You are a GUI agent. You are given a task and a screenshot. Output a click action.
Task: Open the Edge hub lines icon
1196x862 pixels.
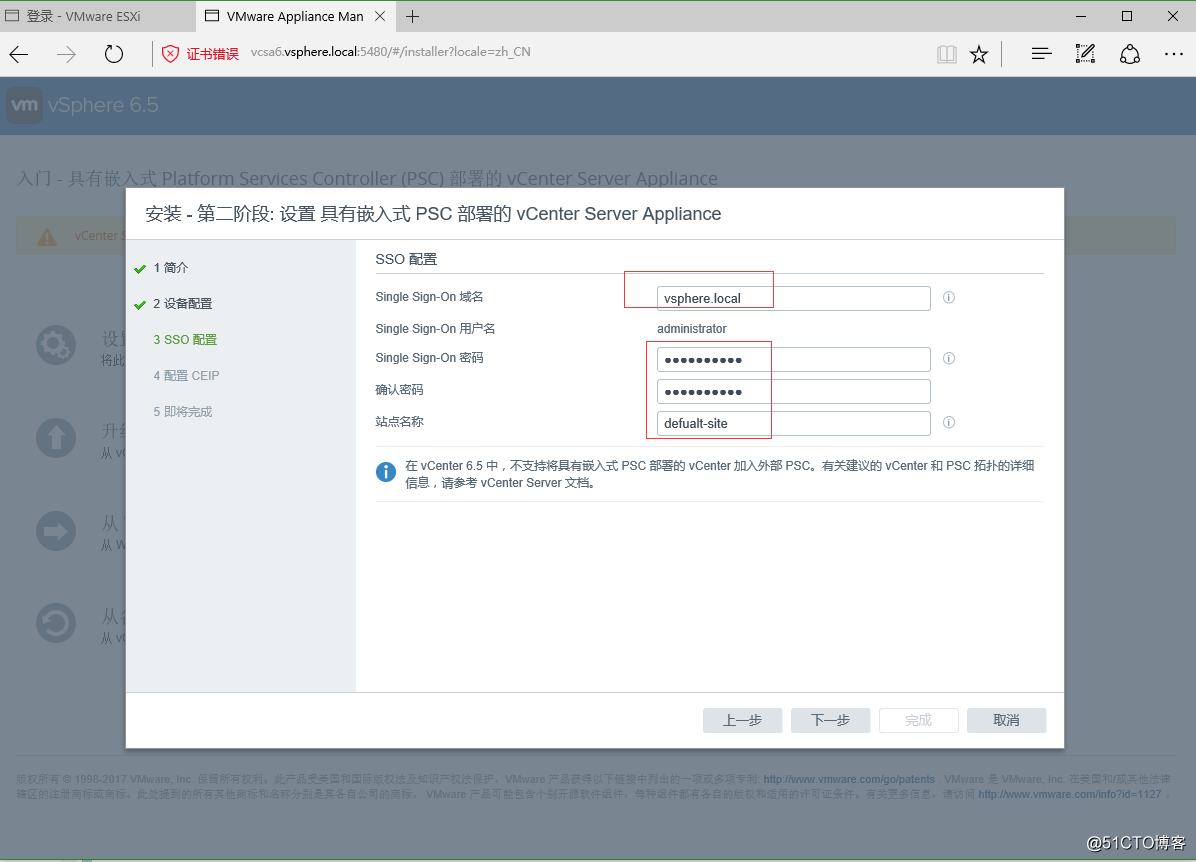[x=1041, y=53]
